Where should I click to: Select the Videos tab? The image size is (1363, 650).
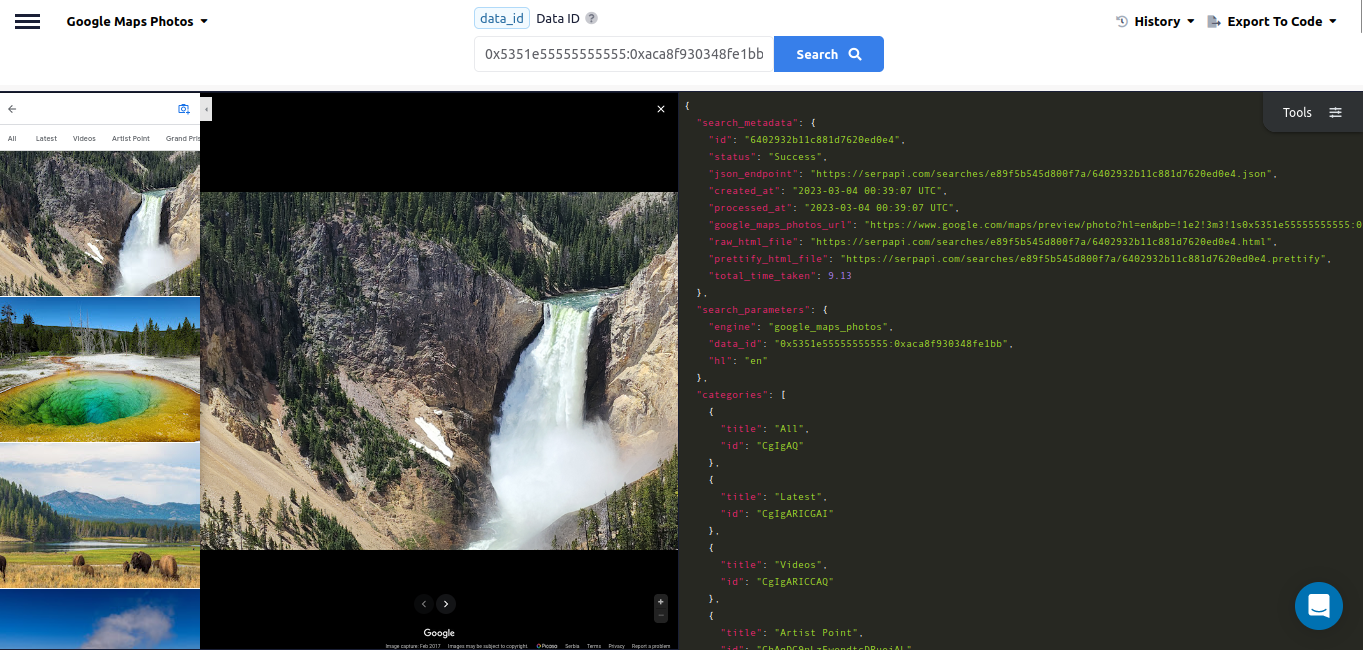pos(84,139)
